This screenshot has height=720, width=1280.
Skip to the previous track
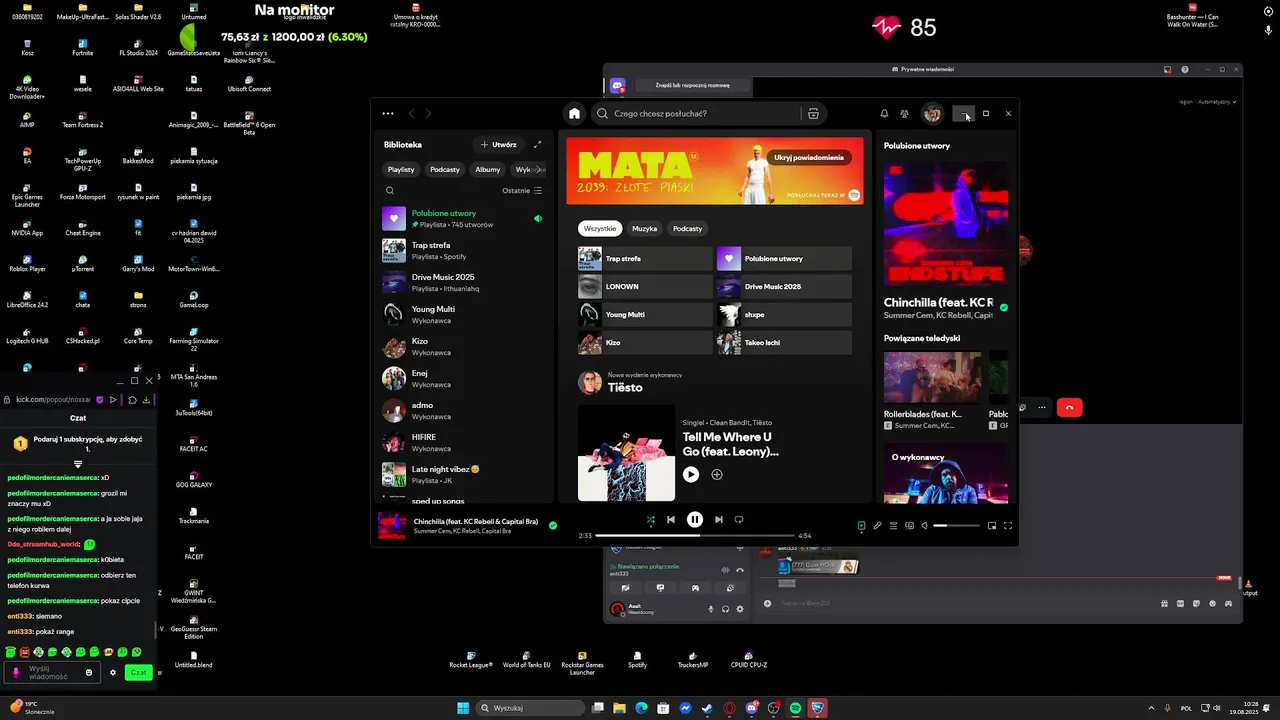coord(671,519)
